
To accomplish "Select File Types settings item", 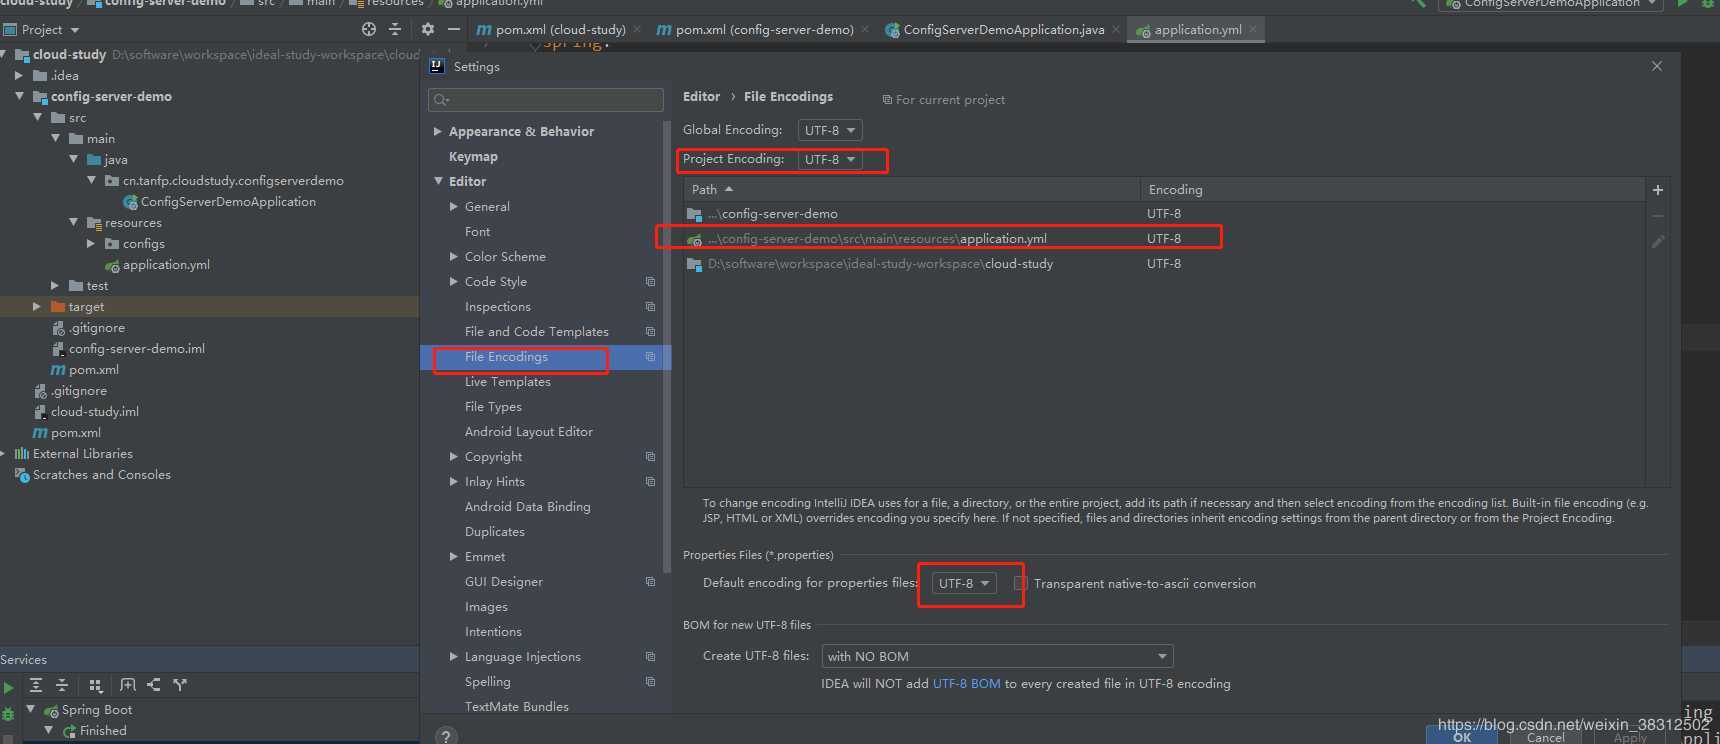I will pyautogui.click(x=493, y=407).
